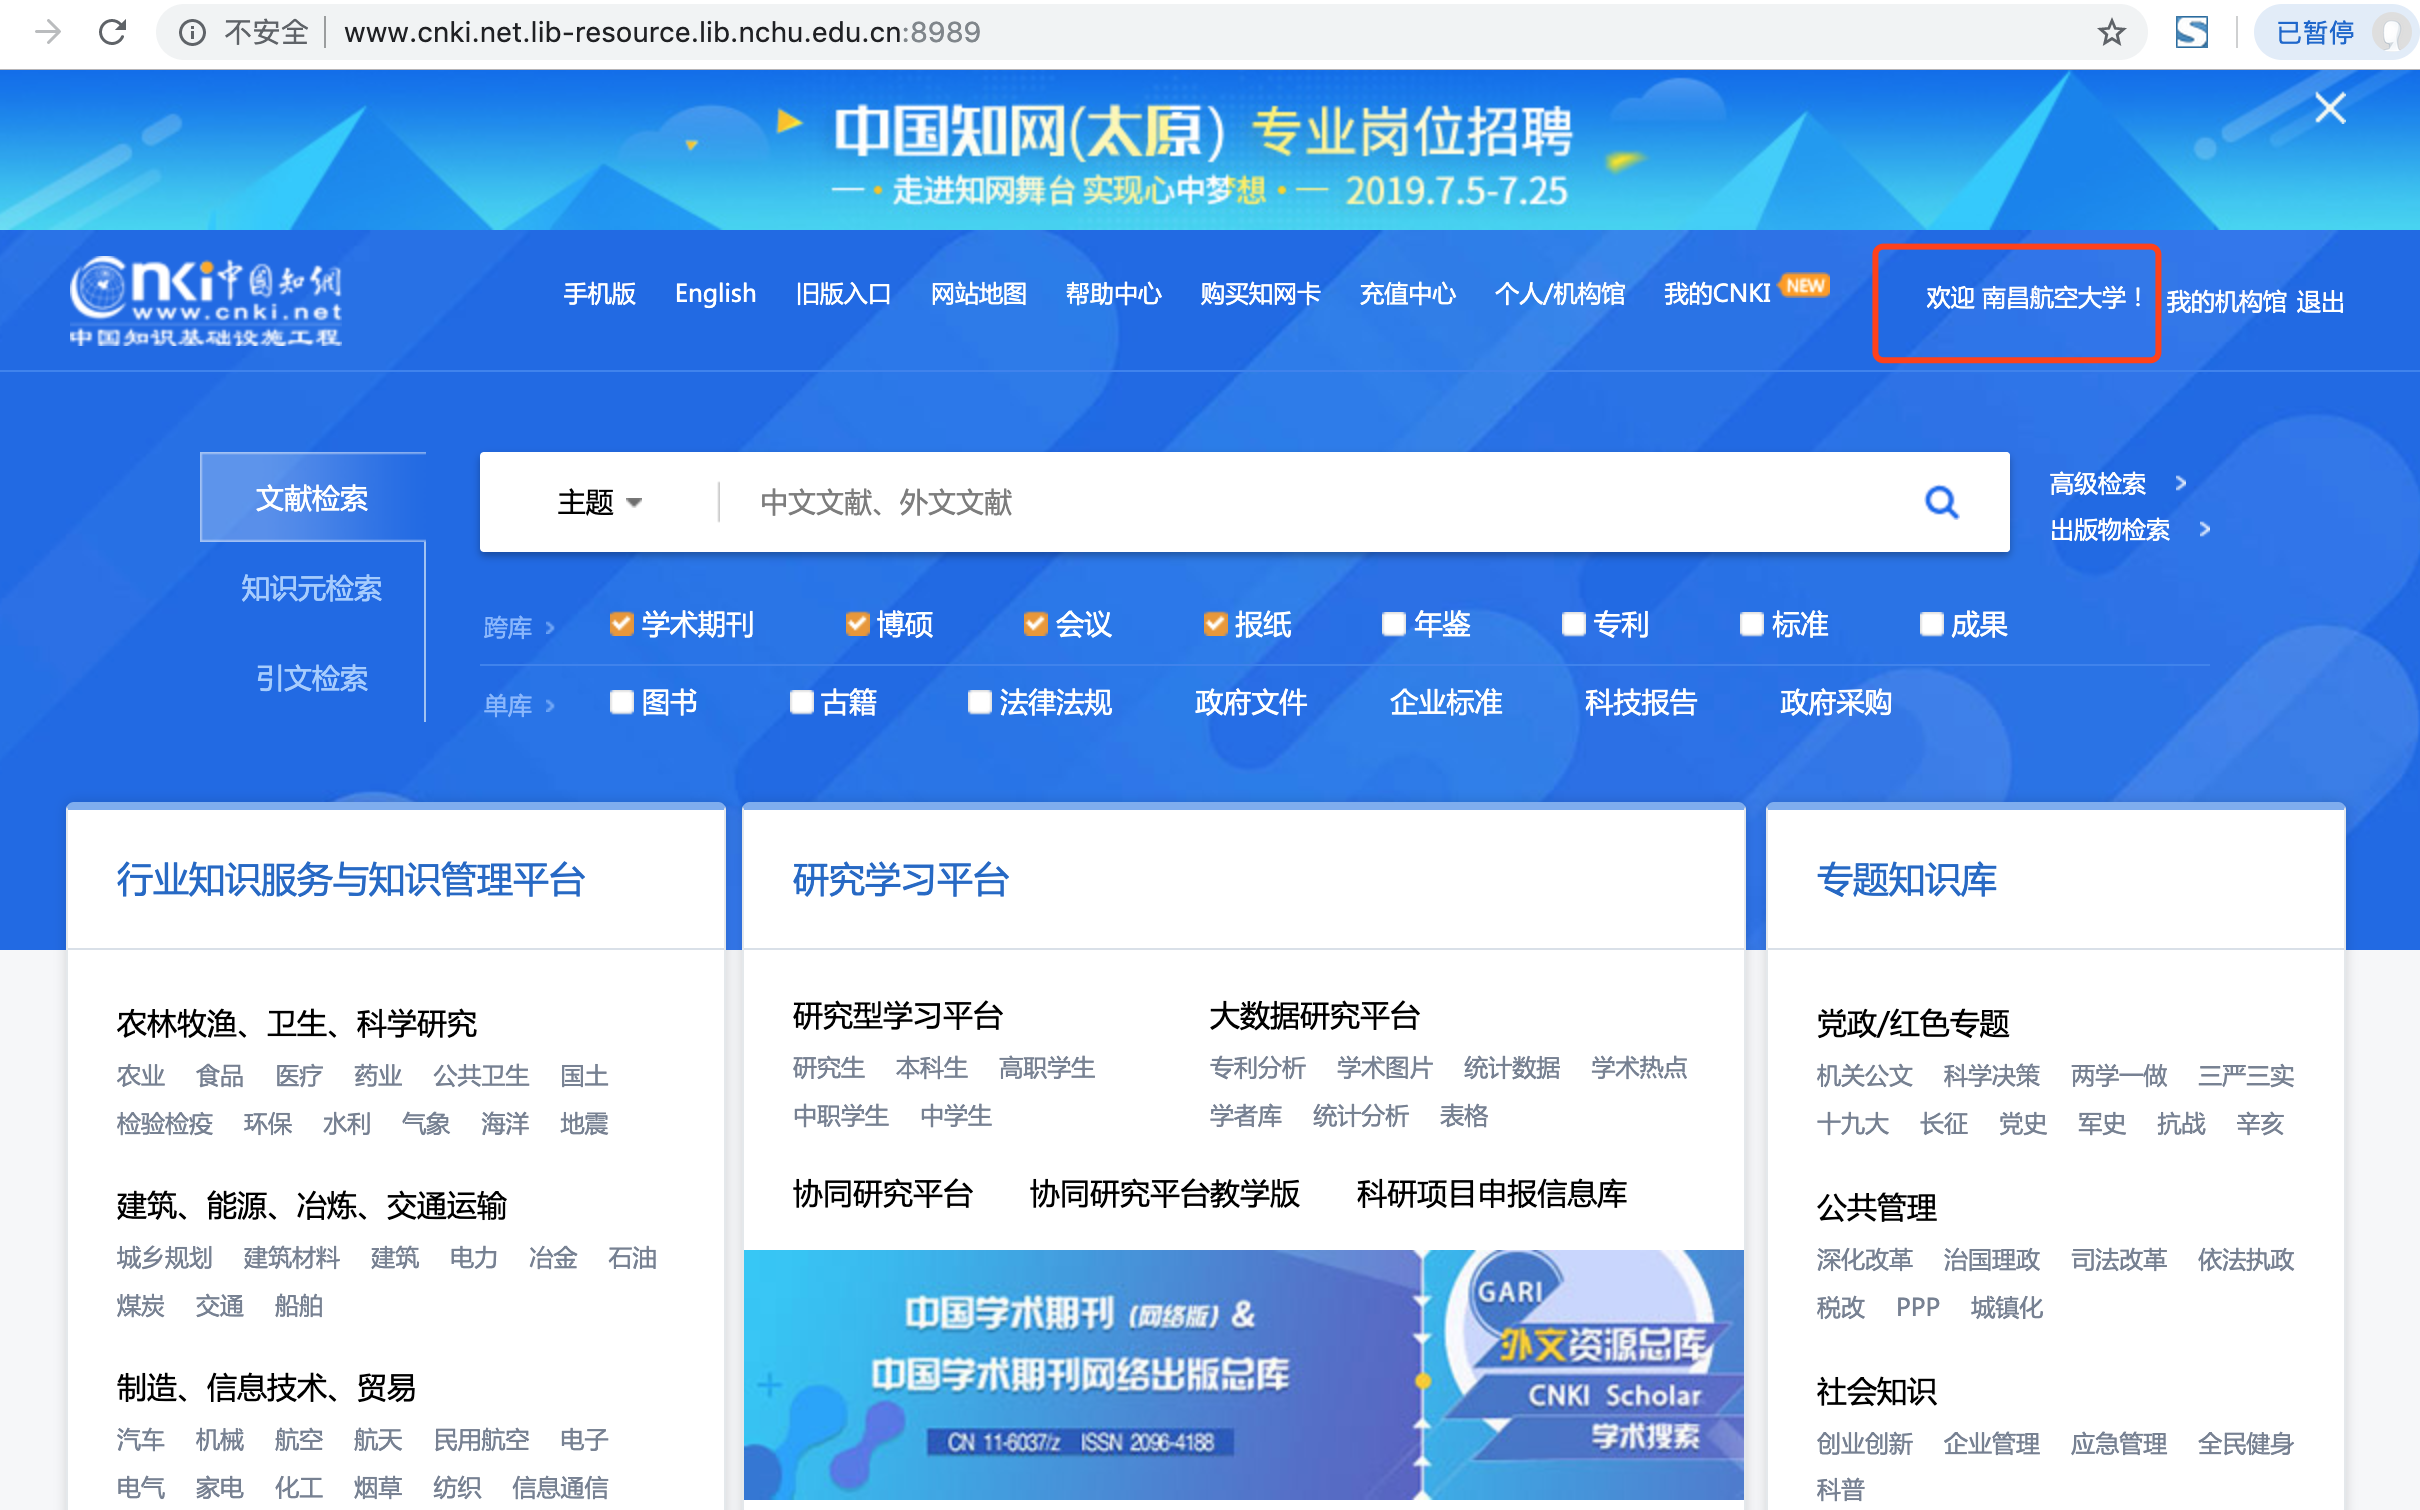Open 个人/机构馆 link
The height and width of the screenshot is (1510, 2420).
[x=1559, y=293]
